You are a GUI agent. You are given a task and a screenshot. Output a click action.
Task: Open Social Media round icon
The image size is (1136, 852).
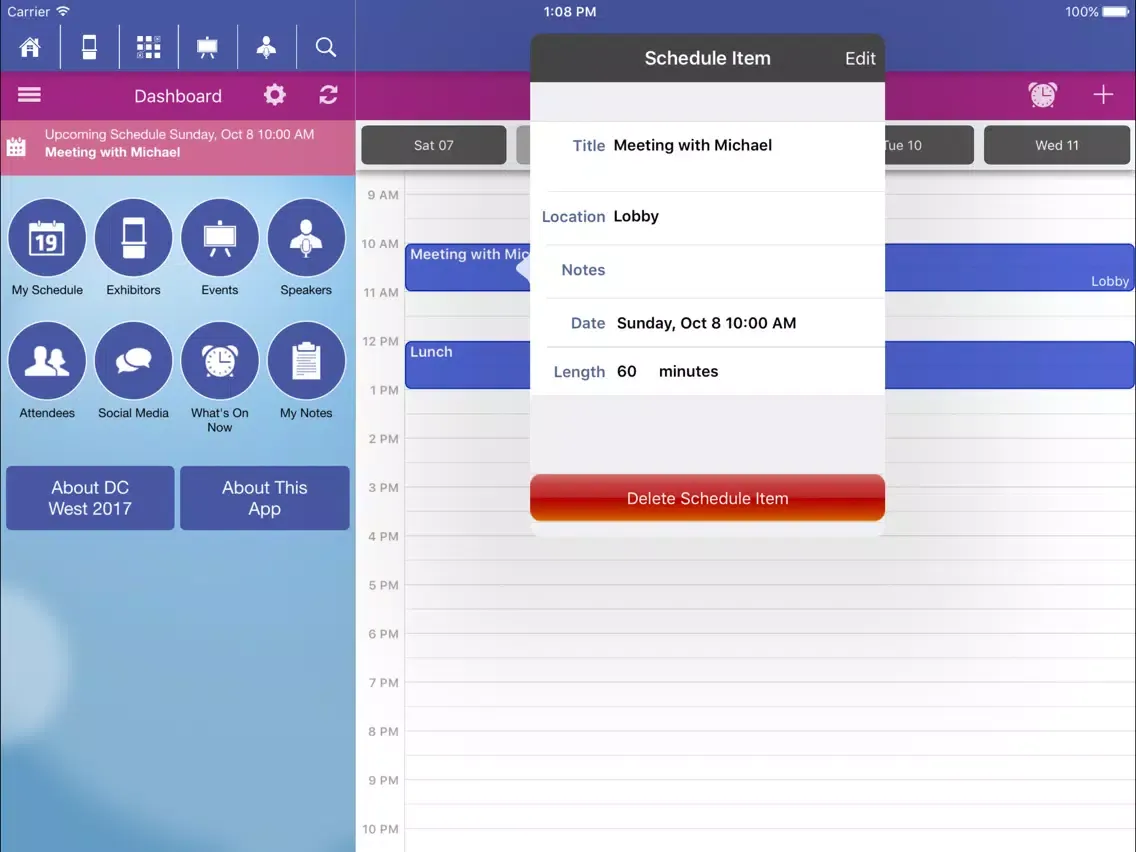tap(133, 361)
